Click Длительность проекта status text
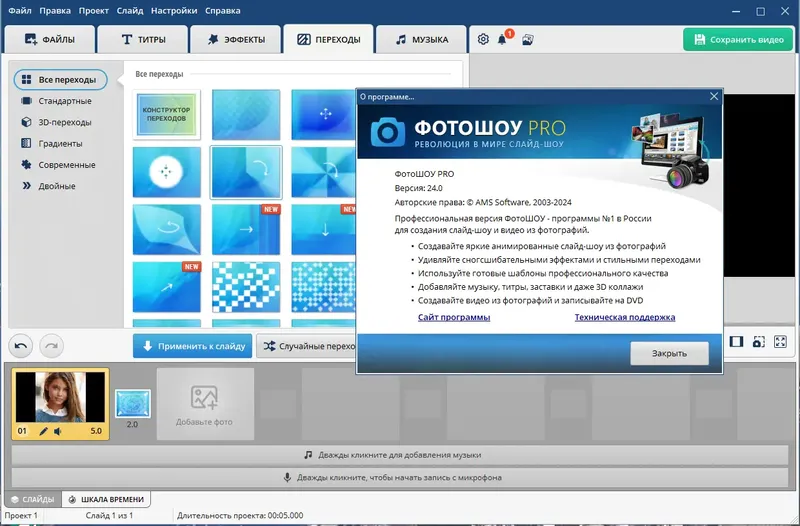Viewport: 800px width, 526px height. click(240, 515)
